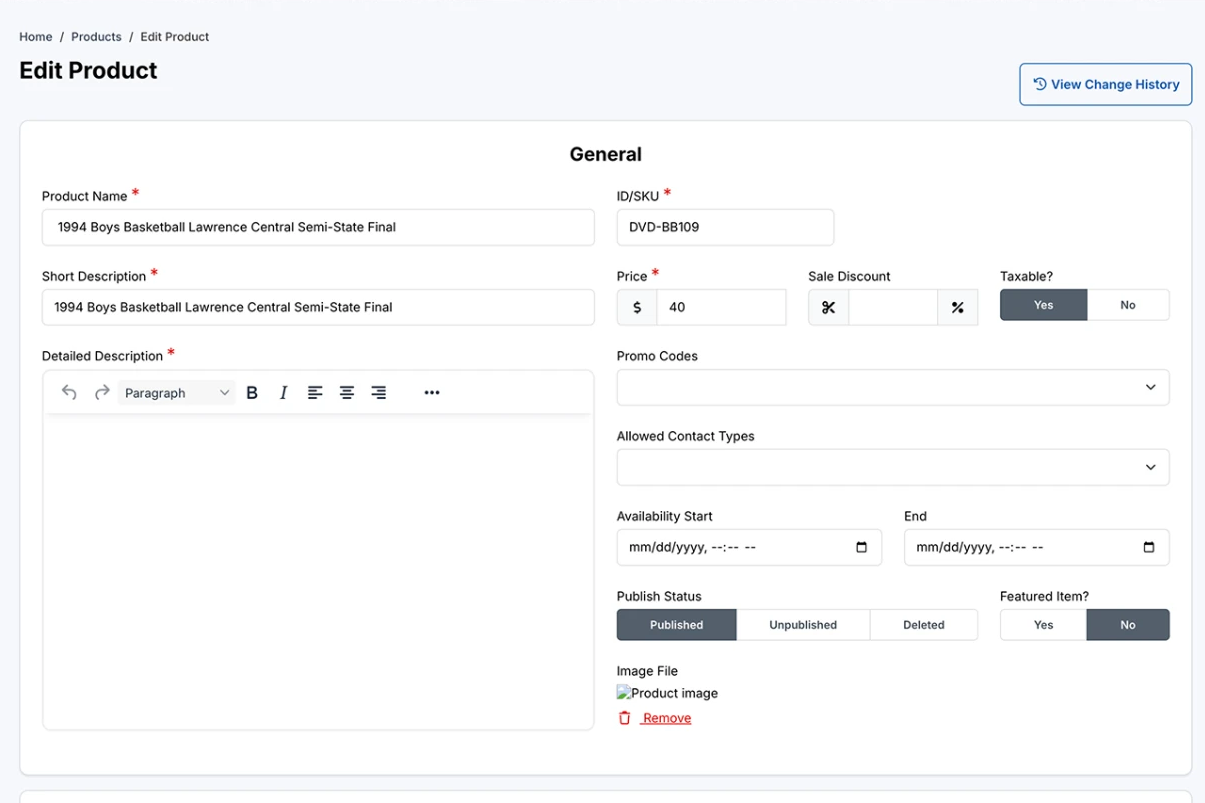This screenshot has width=1205, height=803.
Task: Open the Paragraph style dropdown
Action: 177,393
